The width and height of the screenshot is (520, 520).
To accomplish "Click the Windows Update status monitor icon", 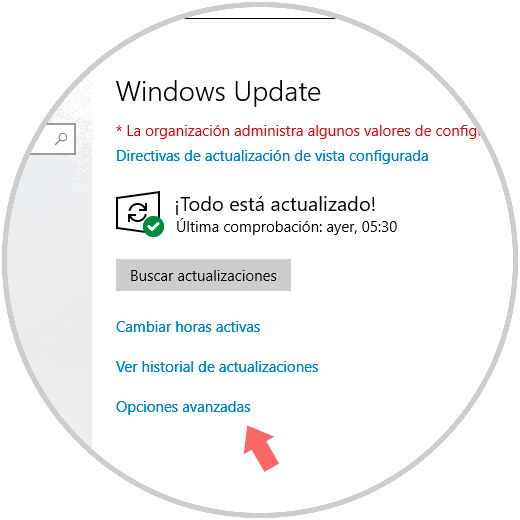I will click(x=140, y=214).
